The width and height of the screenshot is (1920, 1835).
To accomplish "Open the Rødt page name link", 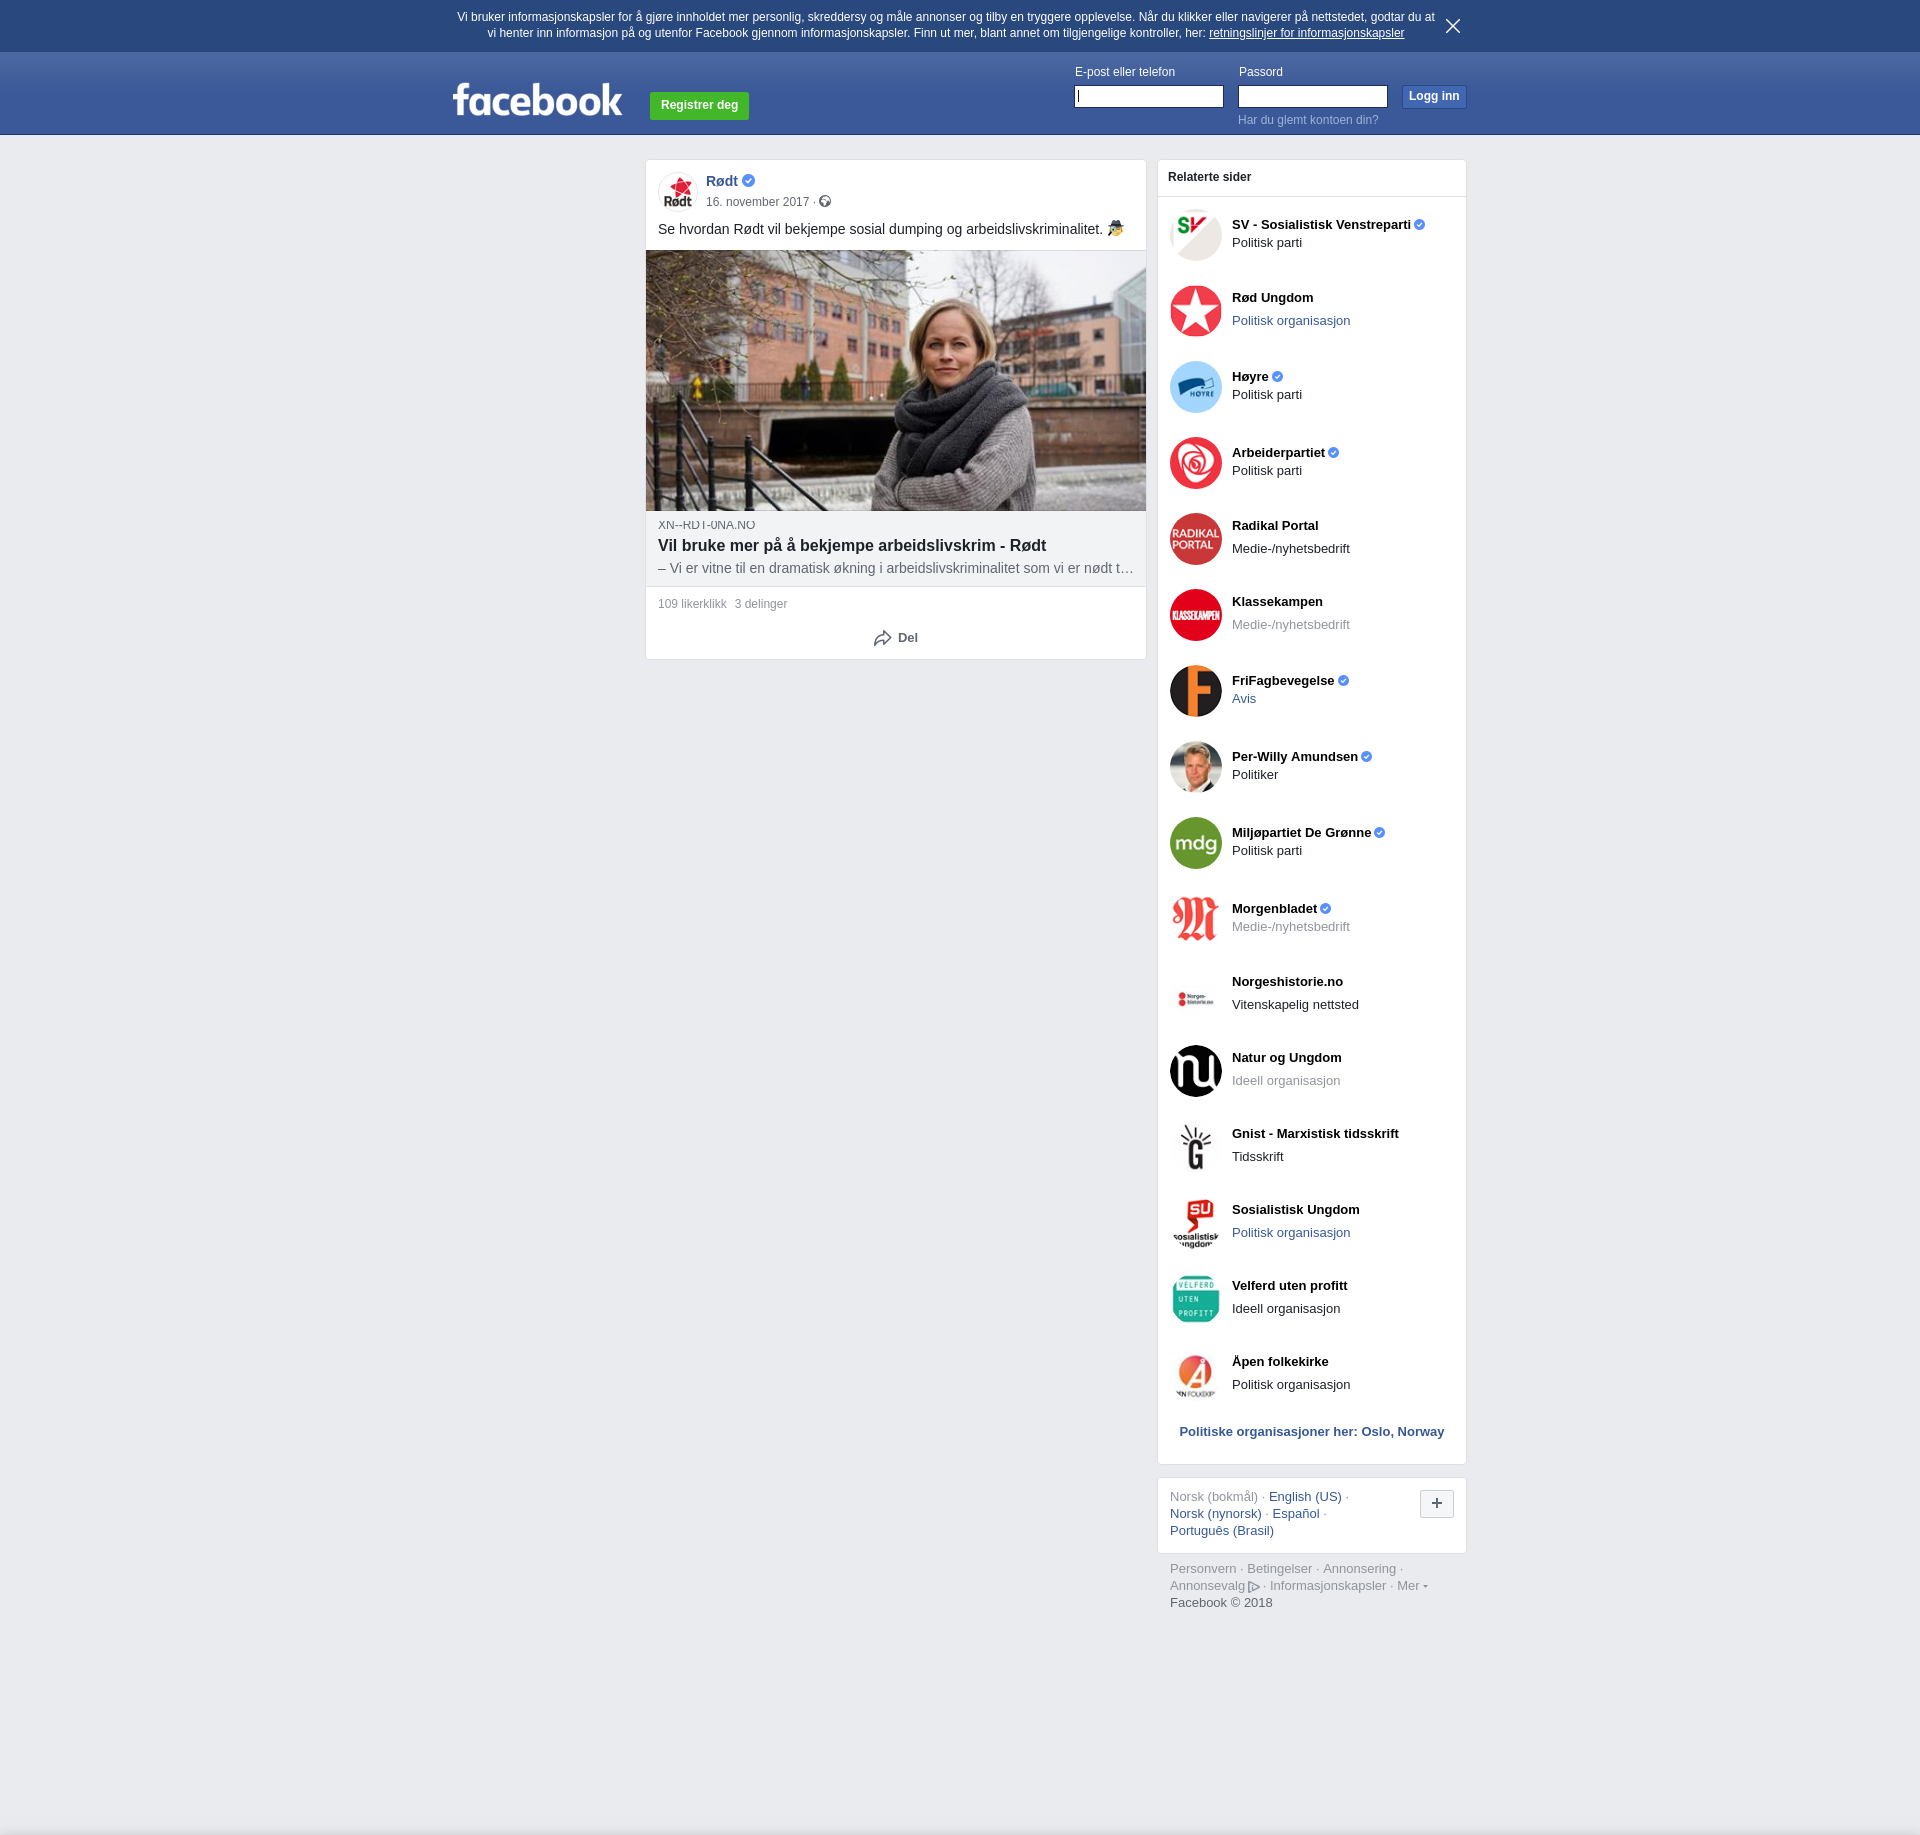I will 722,181.
